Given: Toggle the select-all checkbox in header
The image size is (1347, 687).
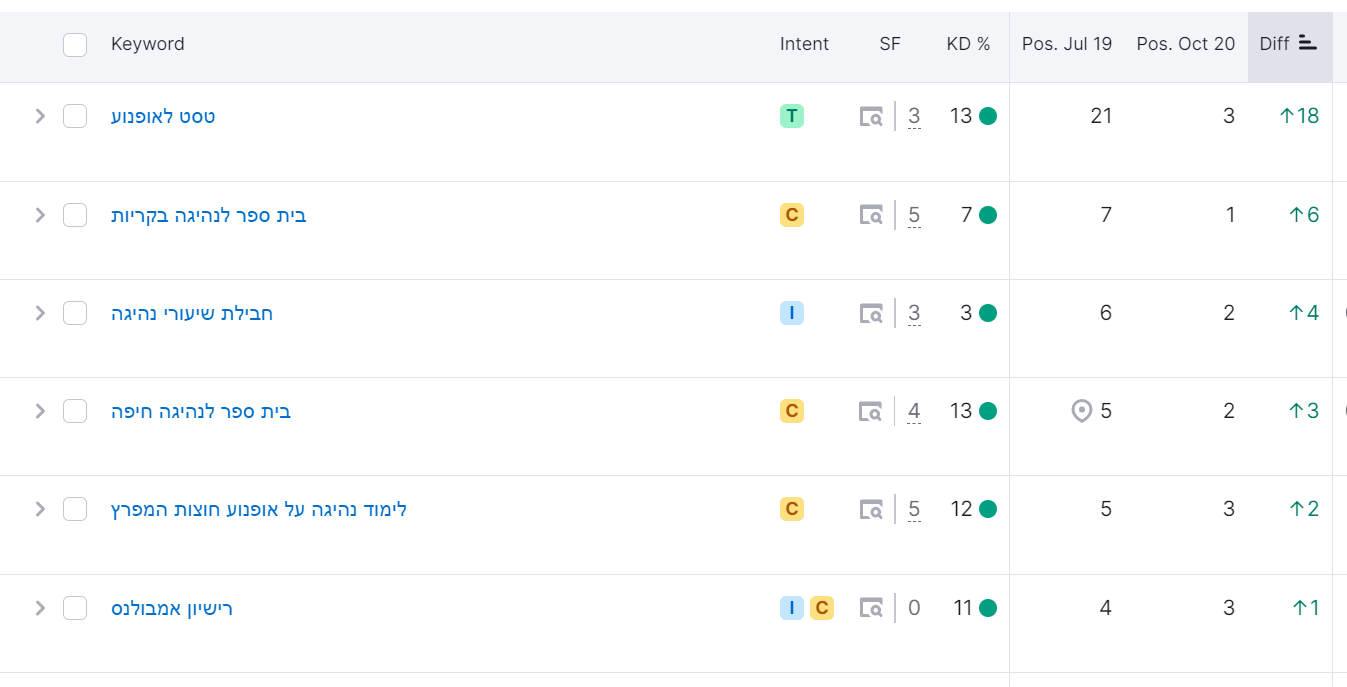Looking at the screenshot, I should pos(75,44).
